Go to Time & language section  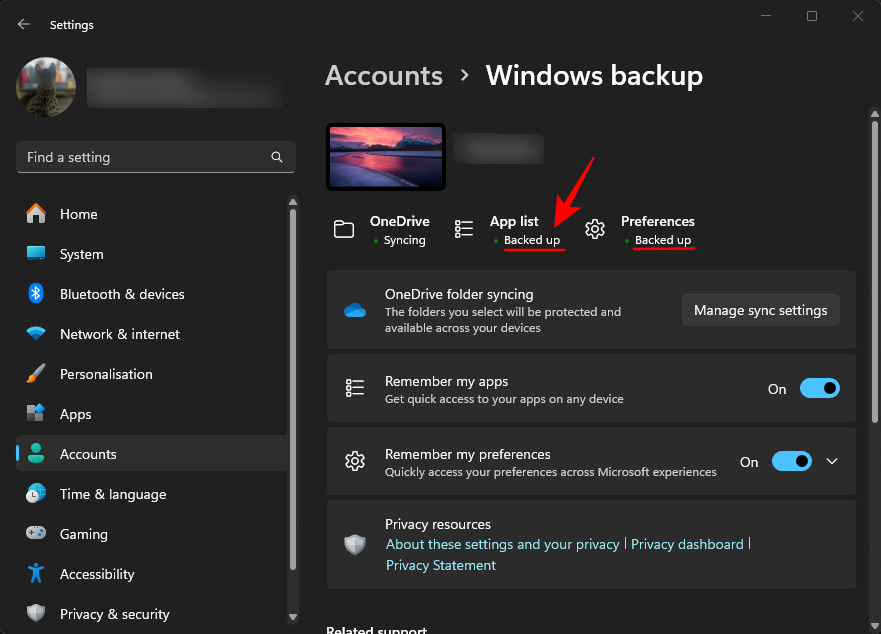point(112,494)
